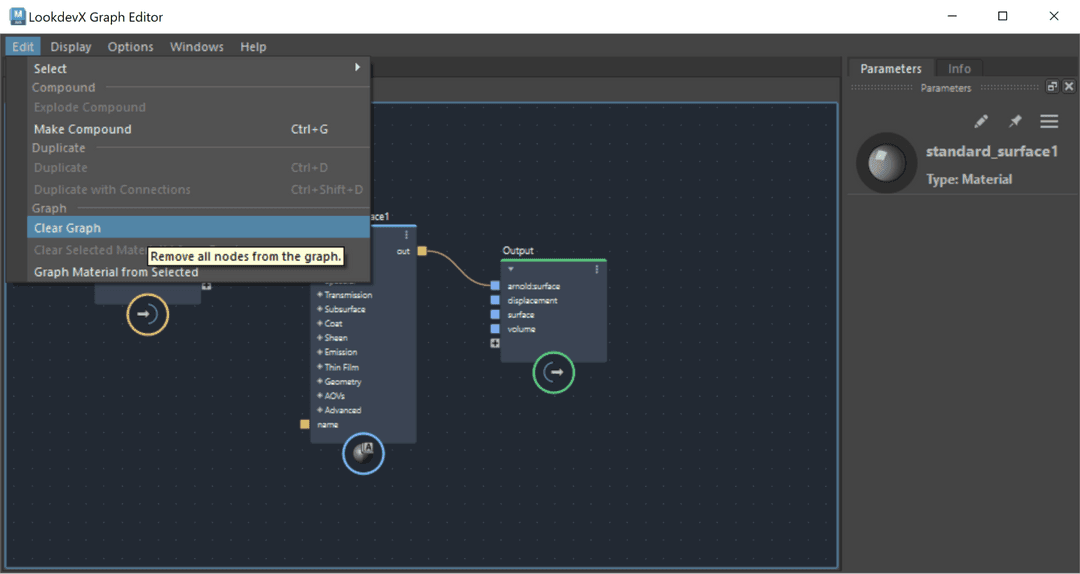The height and width of the screenshot is (574, 1080).
Task: Switch to the Parameters tab
Action: pyautogui.click(x=890, y=68)
